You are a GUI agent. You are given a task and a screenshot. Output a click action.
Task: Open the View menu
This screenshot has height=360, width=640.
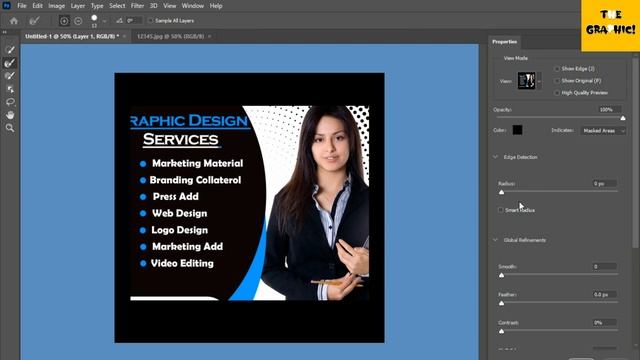pyautogui.click(x=169, y=6)
